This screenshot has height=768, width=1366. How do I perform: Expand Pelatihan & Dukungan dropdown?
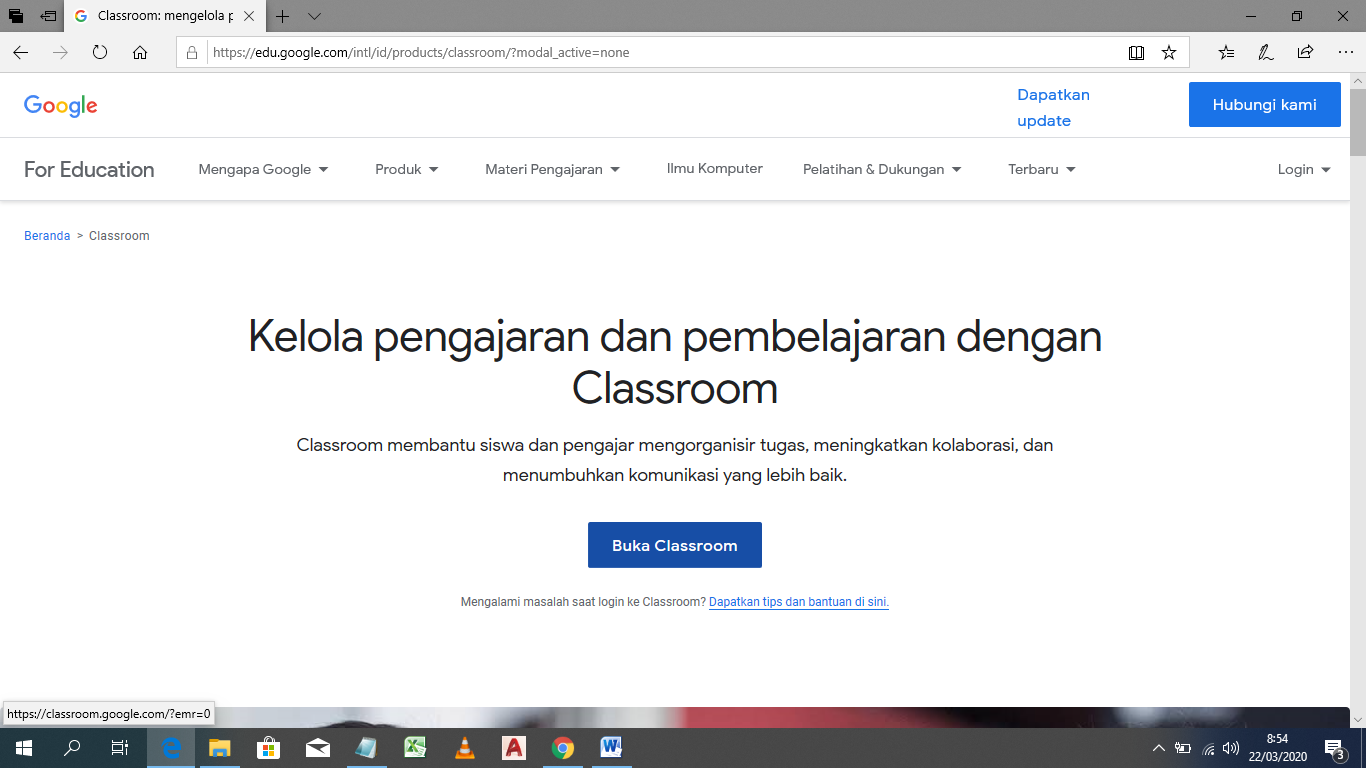coord(882,170)
